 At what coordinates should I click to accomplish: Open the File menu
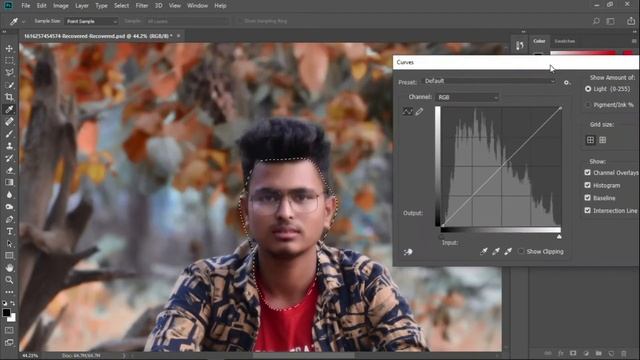tap(26, 6)
